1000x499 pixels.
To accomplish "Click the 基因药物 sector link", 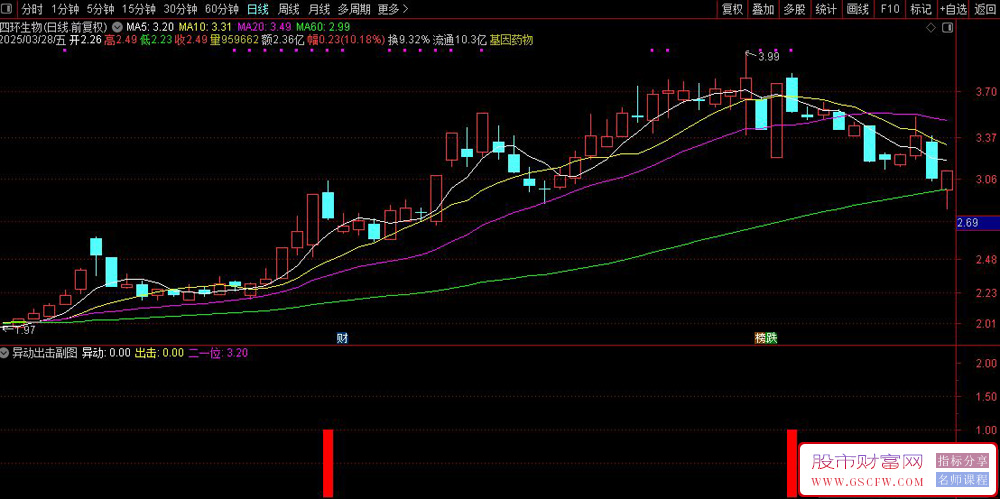I will pos(511,40).
